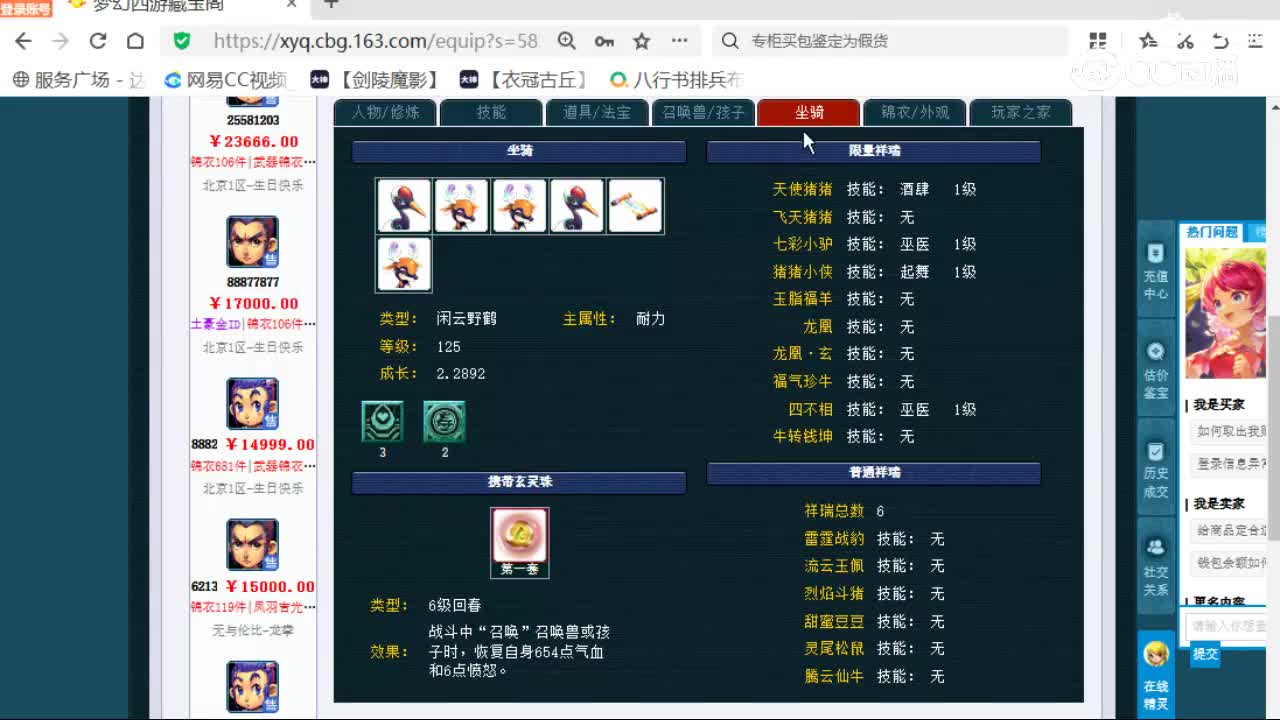Click the page reload icon
The width and height of the screenshot is (1280, 720).
(x=96, y=40)
